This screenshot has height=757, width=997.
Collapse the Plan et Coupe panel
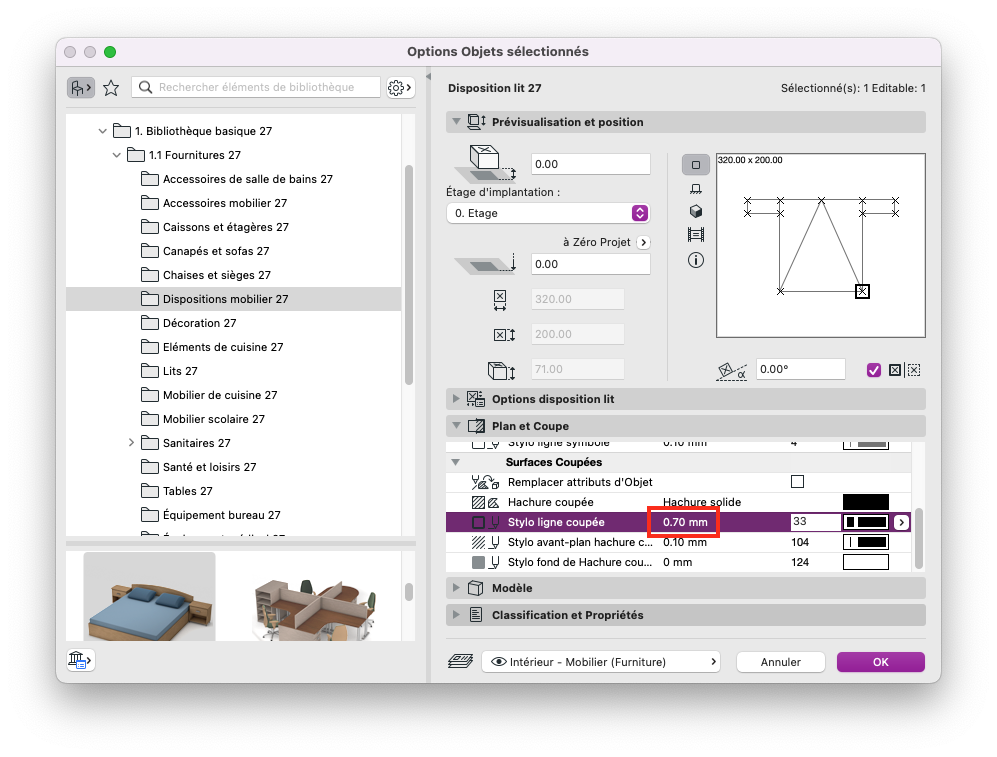[x=457, y=426]
